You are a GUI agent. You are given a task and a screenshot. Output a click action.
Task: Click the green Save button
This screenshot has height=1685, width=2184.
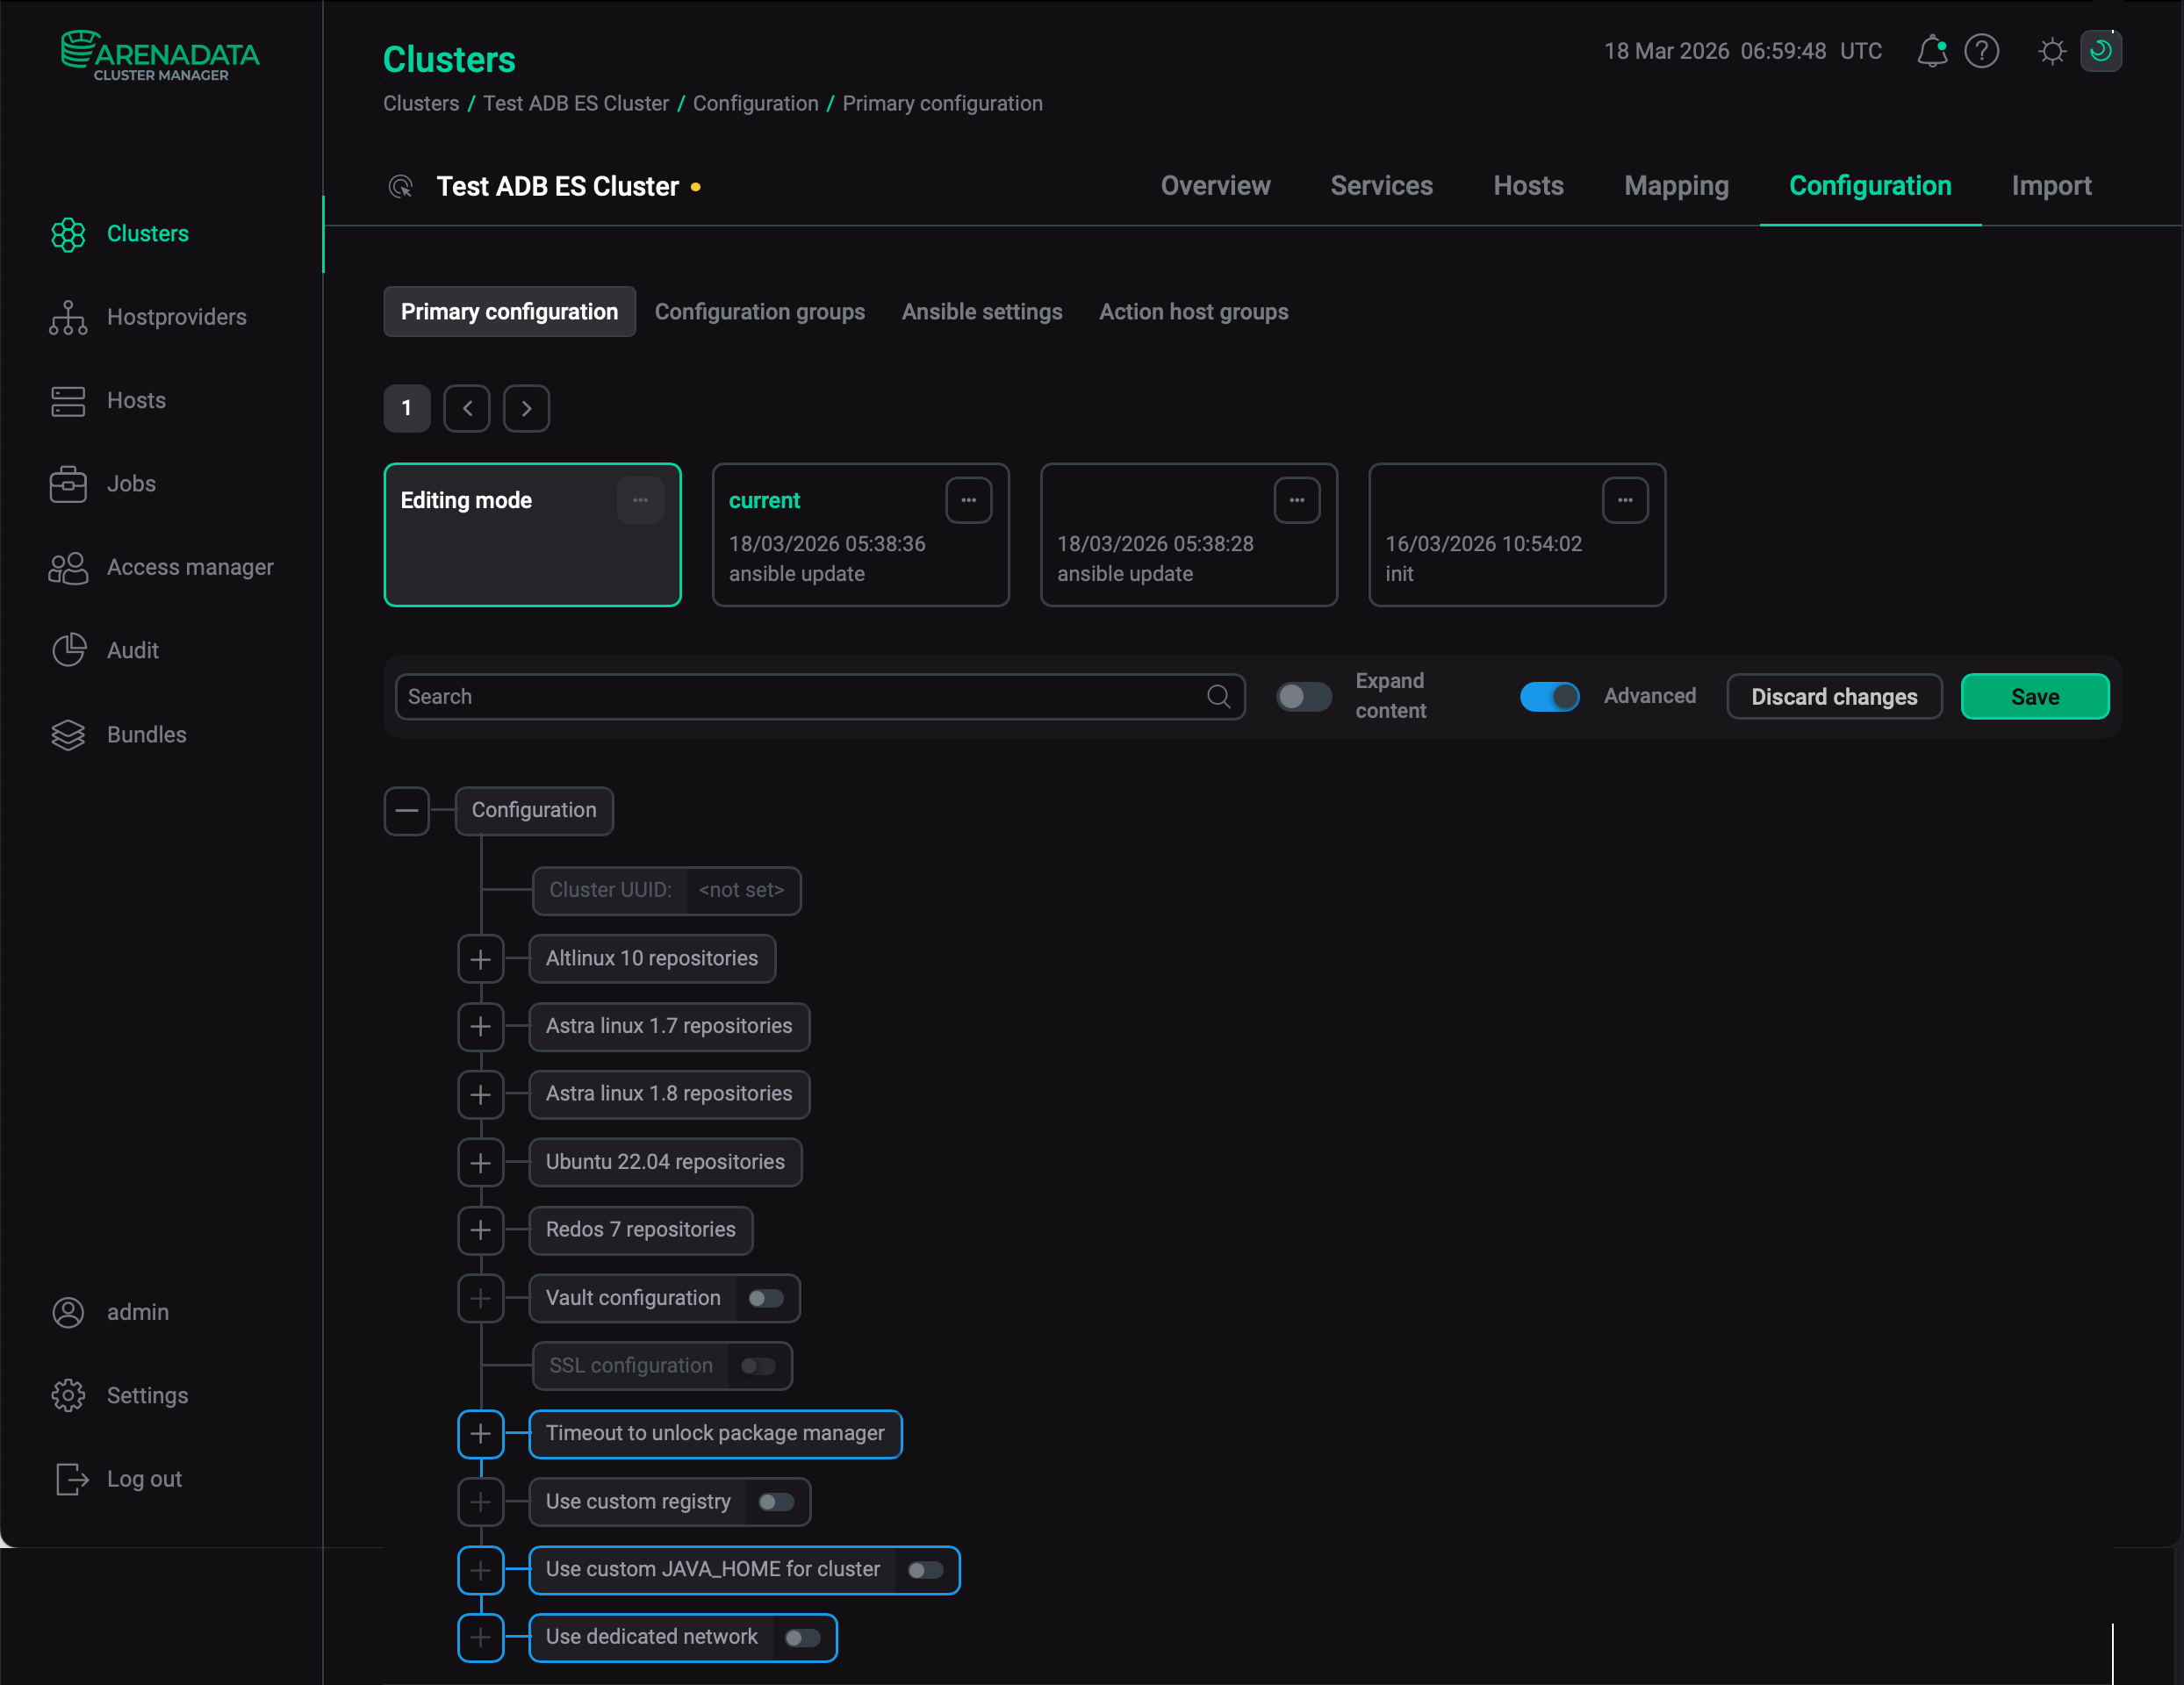[2034, 696]
